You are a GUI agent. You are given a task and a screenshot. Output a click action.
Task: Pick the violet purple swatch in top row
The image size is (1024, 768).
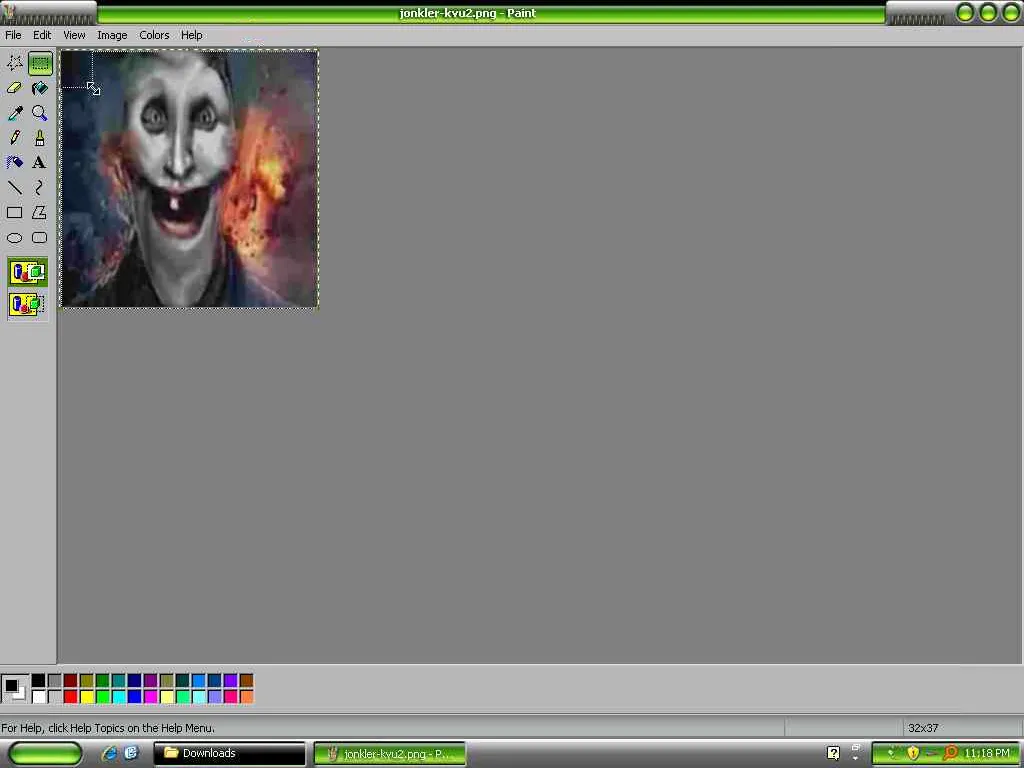231,681
